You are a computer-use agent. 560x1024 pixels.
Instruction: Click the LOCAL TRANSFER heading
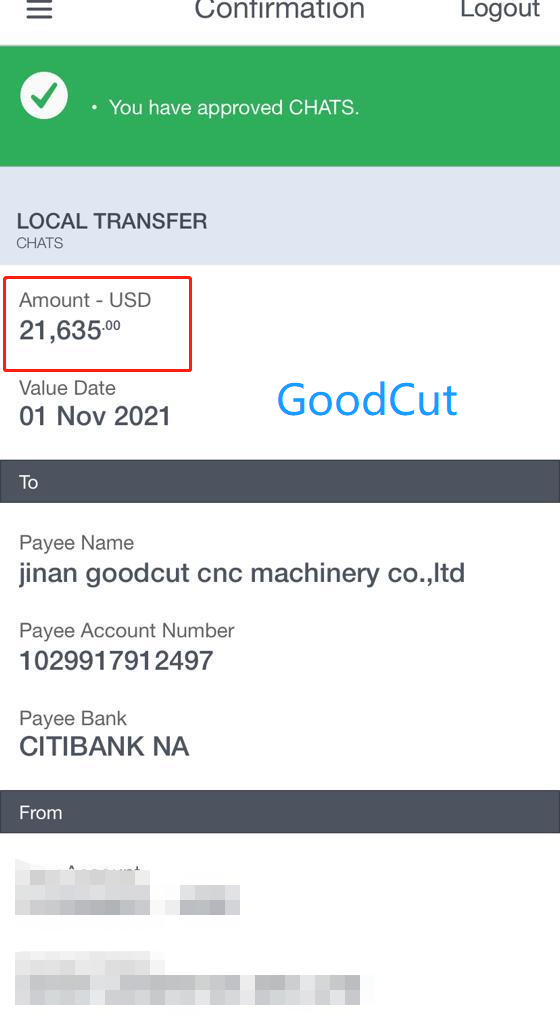(112, 221)
